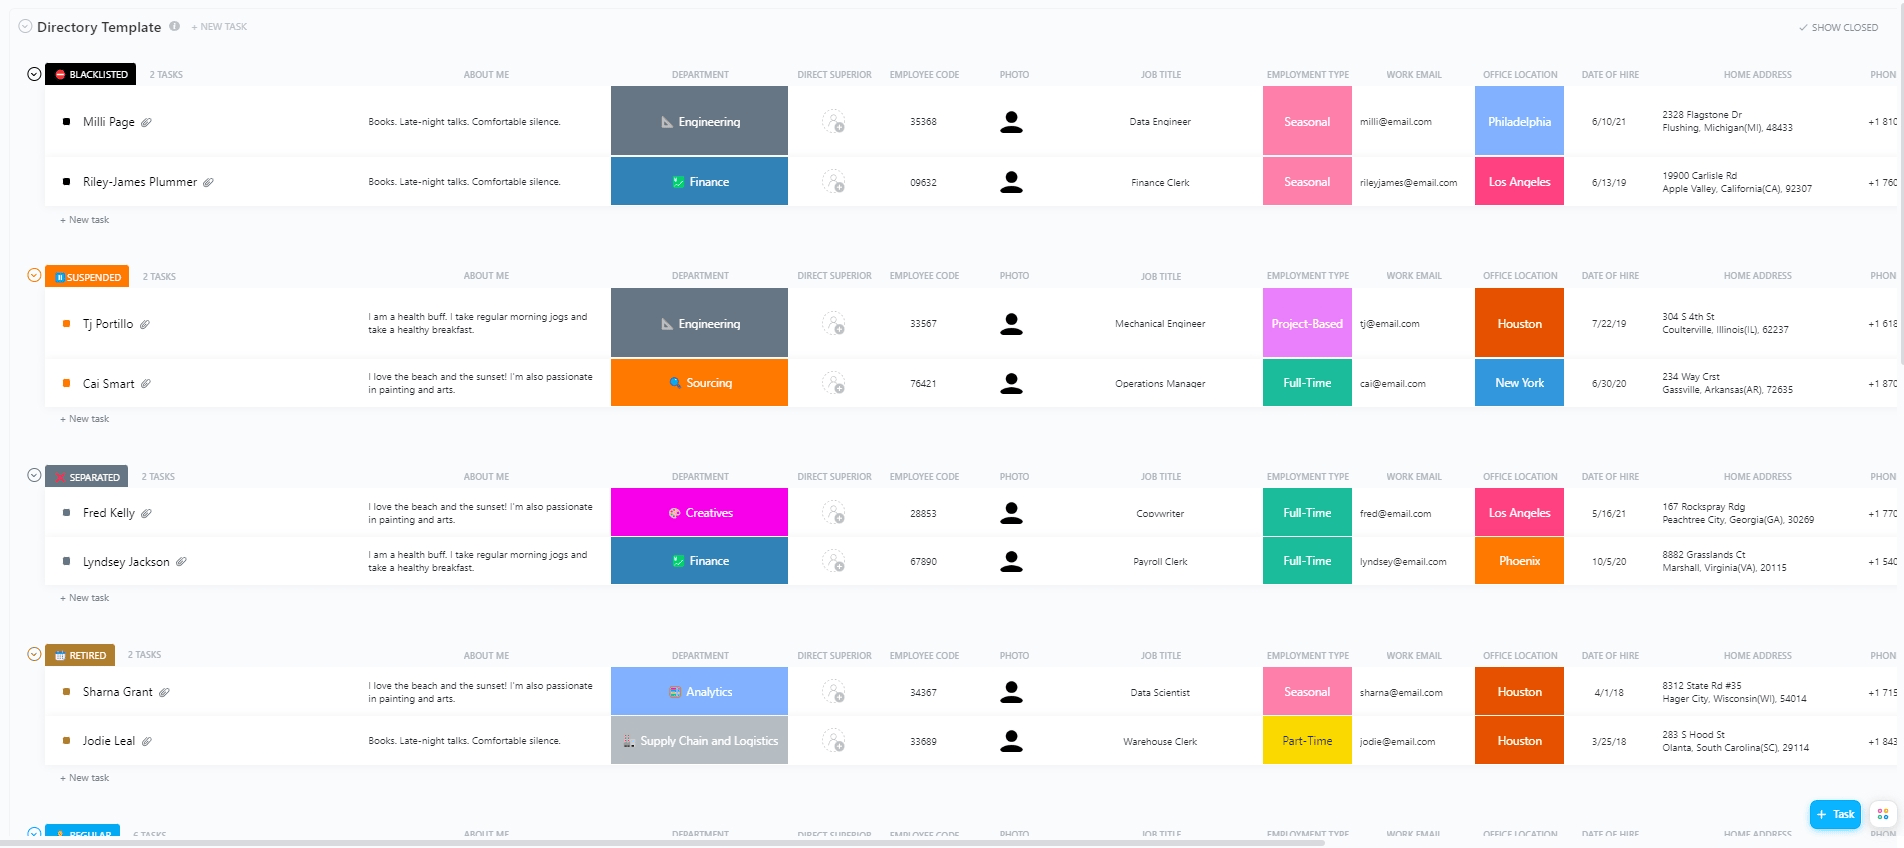
Task: Open photo placeholder for Jodie Leal
Action: 1012,741
